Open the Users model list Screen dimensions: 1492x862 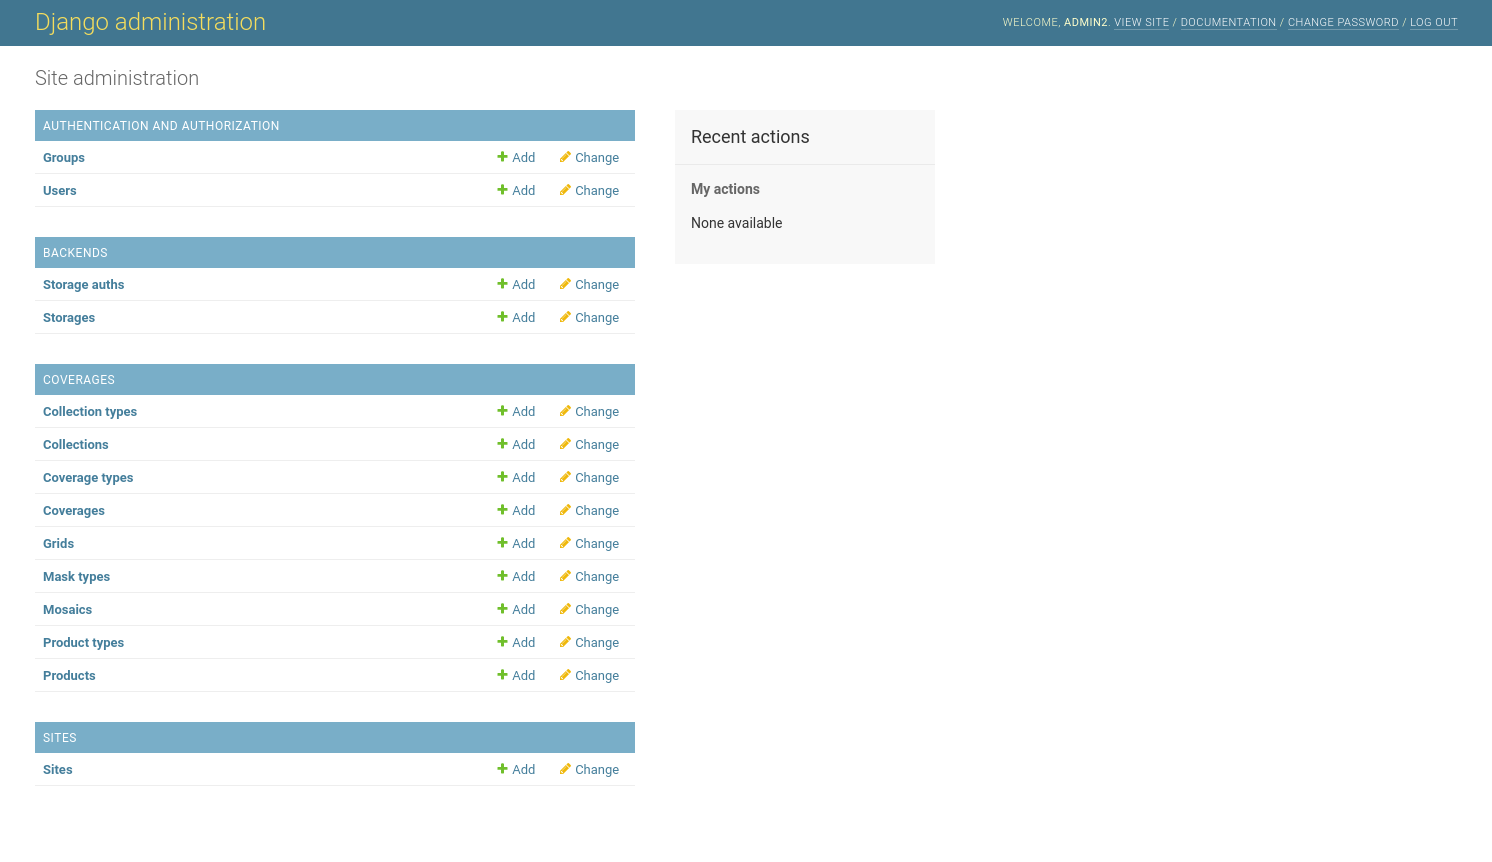tap(60, 191)
